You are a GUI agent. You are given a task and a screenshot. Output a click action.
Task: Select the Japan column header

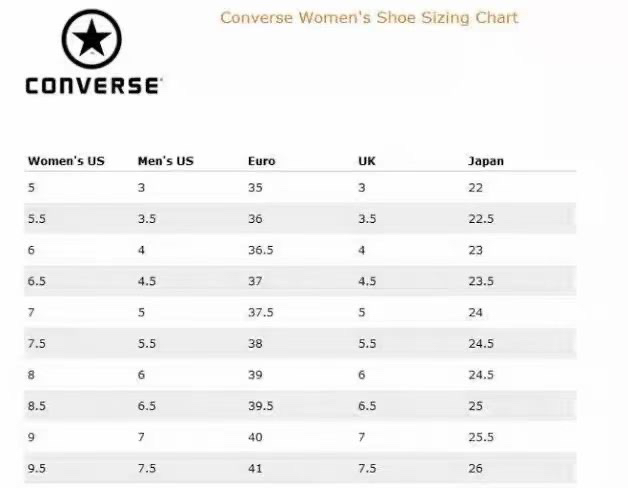(x=486, y=161)
